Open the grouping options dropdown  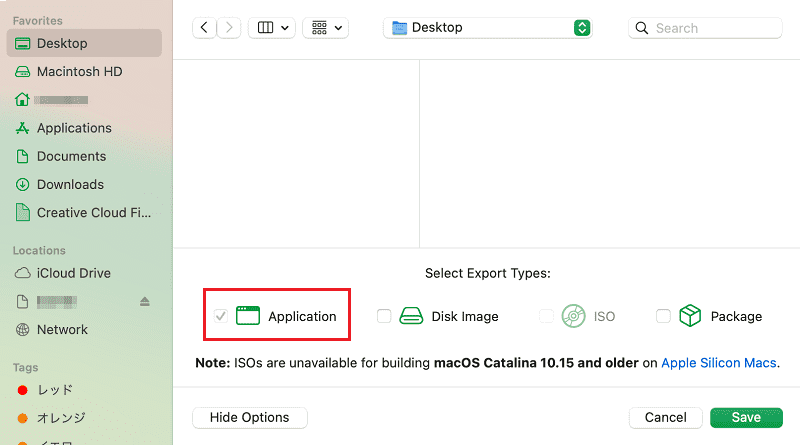click(x=326, y=28)
